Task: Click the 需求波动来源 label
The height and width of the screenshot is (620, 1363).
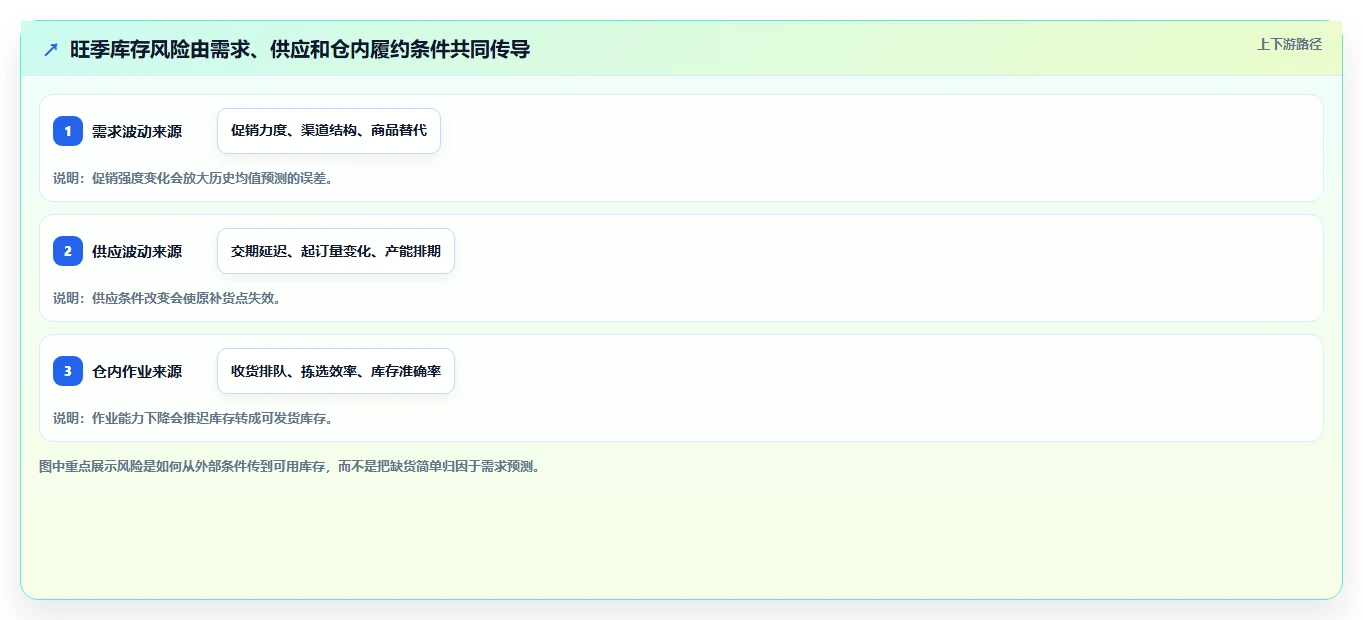Action: point(137,131)
